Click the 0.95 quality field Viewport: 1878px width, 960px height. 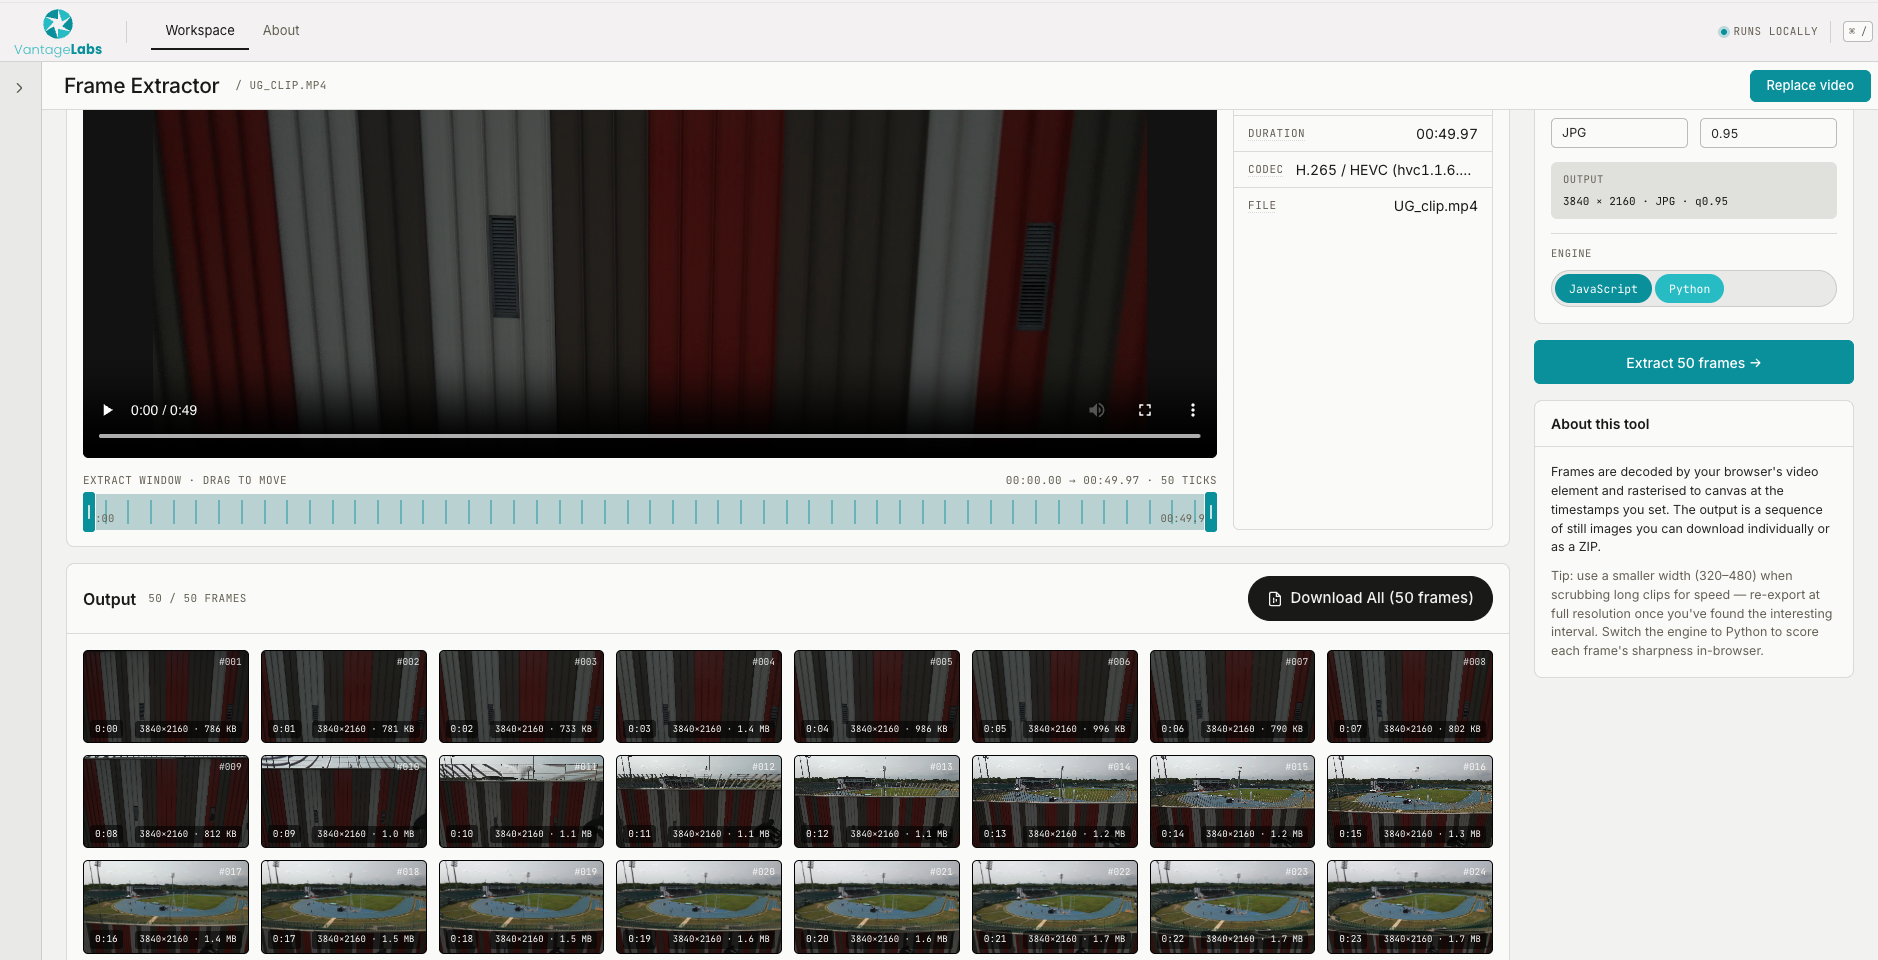(1768, 133)
